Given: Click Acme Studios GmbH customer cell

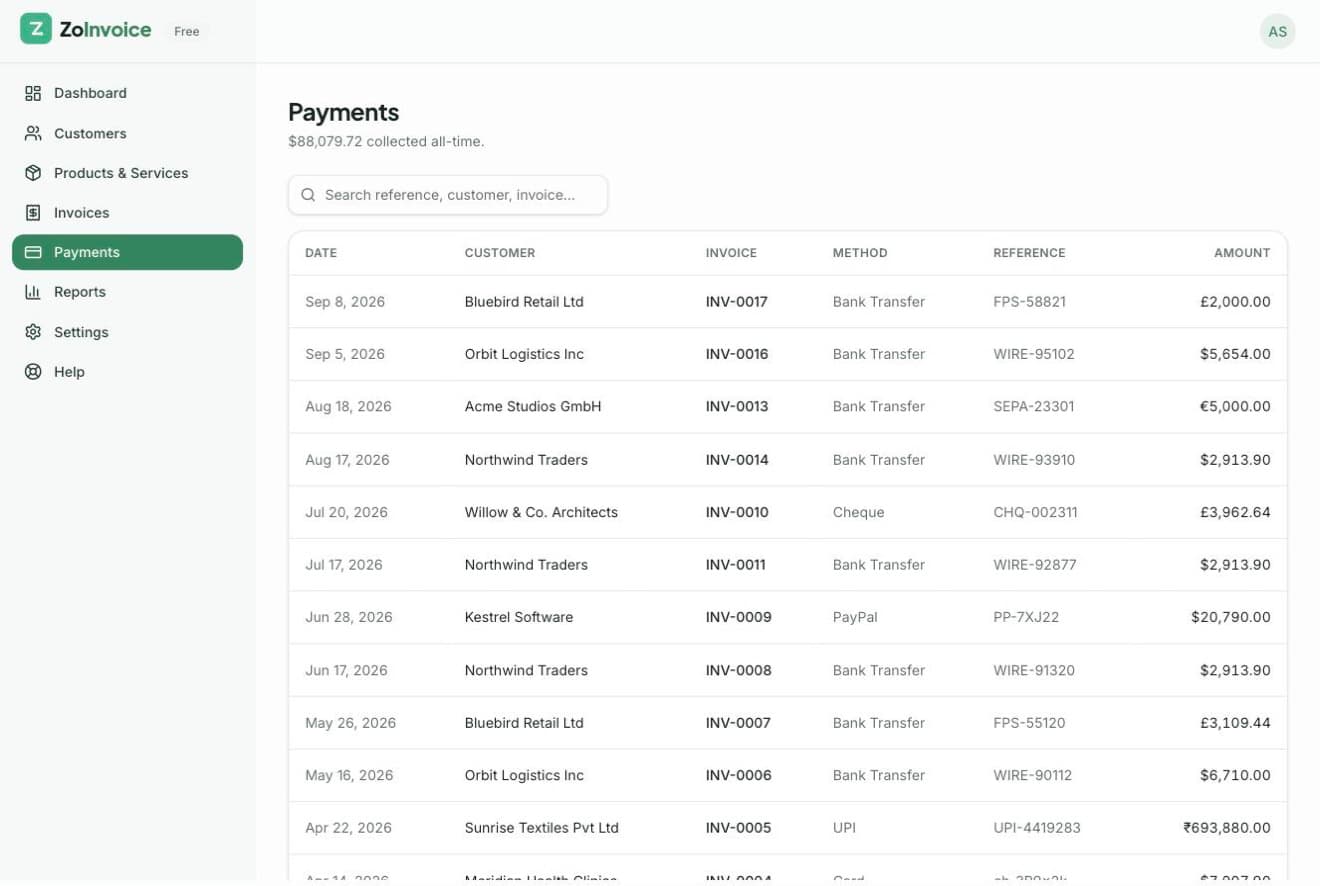Looking at the screenshot, I should tap(533, 407).
